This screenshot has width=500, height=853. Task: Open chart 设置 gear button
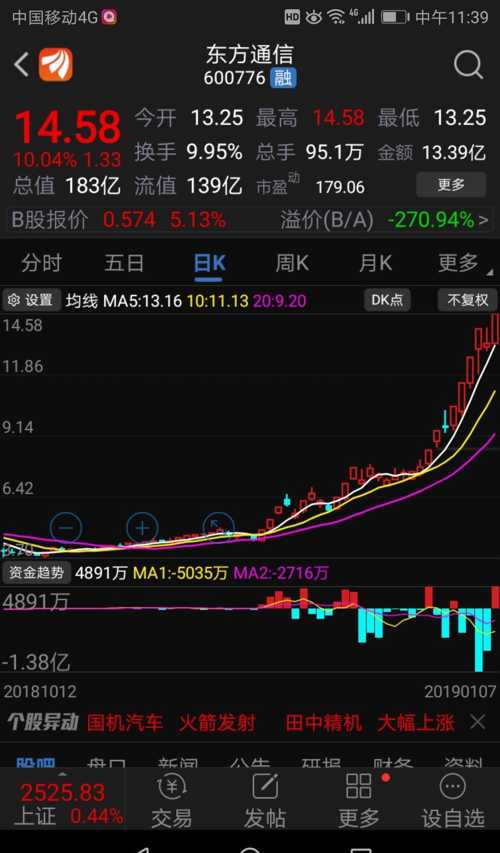(31, 300)
